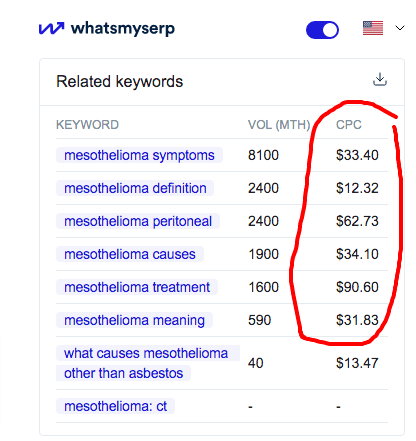Viewport: 416px width, 441px height.
Task: Click the VOL (MTH) column header
Action: 279,125
